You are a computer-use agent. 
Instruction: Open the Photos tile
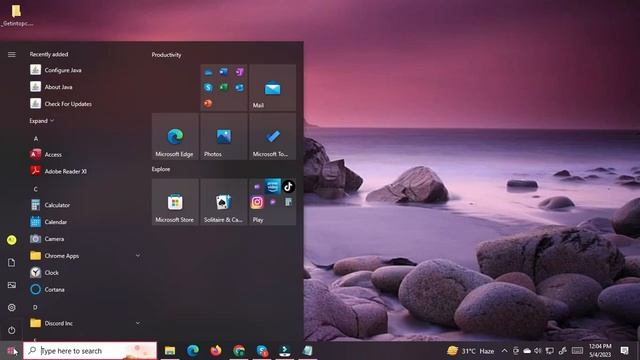pos(224,136)
